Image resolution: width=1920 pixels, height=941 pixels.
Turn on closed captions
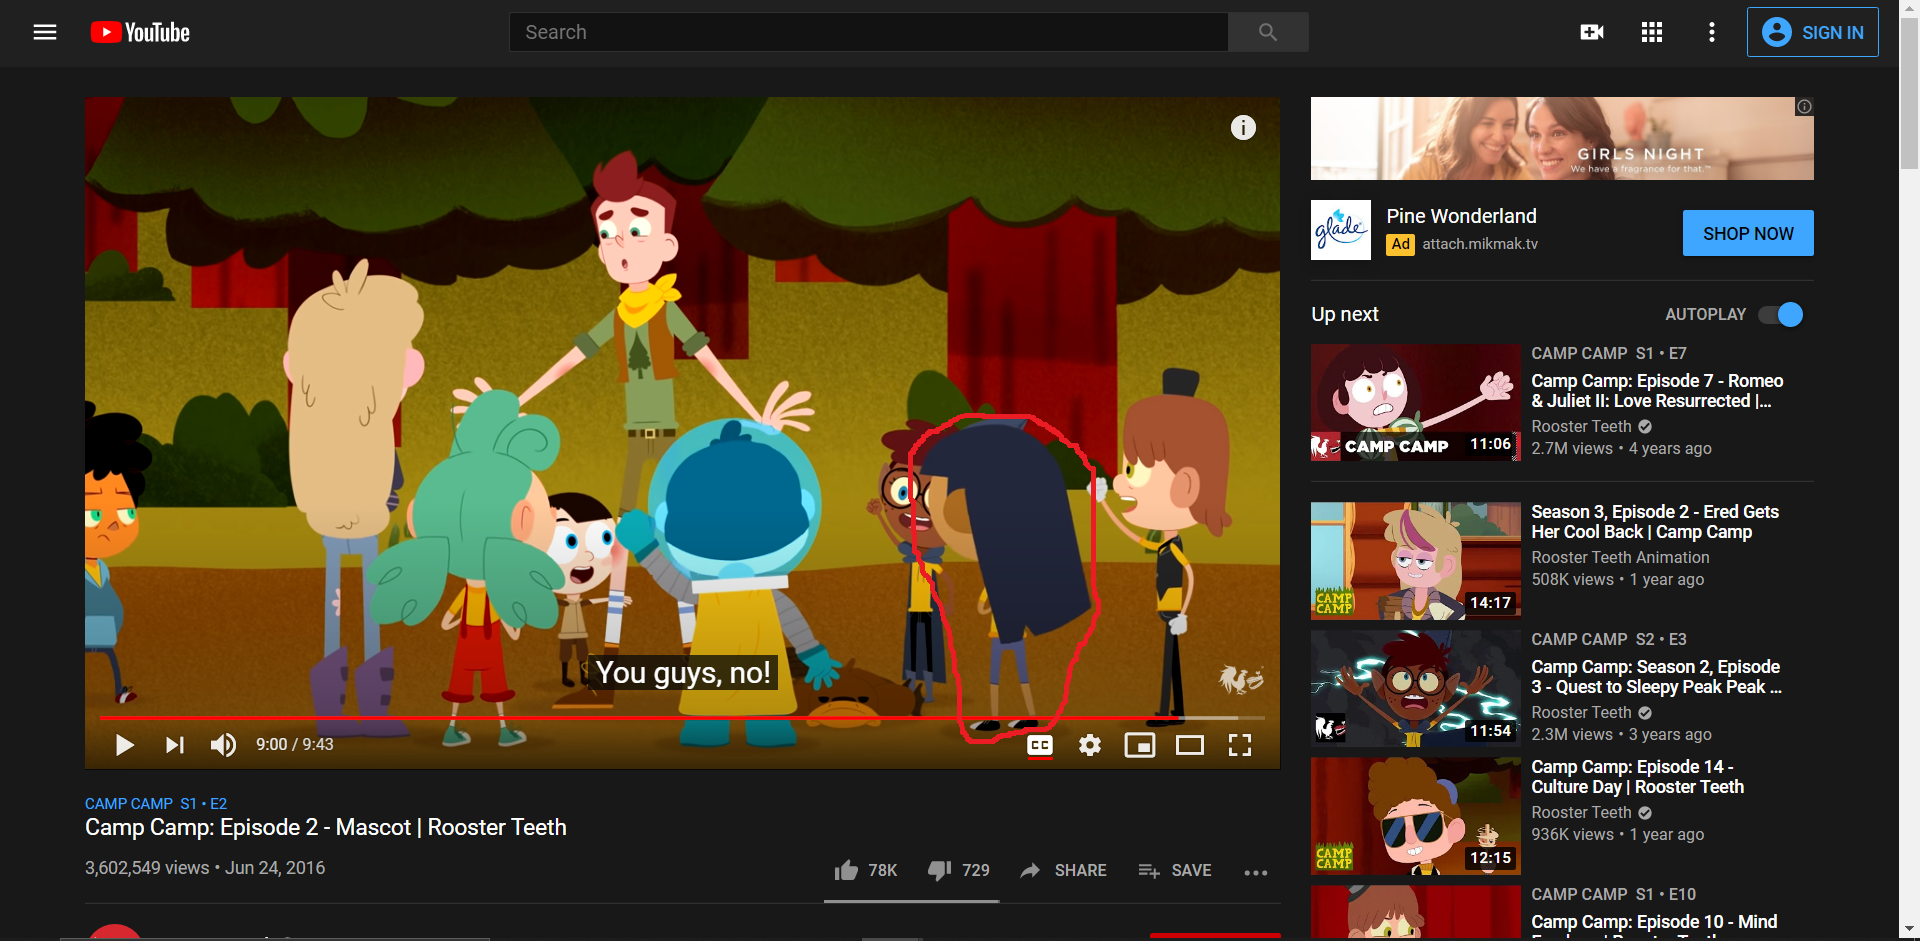pos(1039,745)
